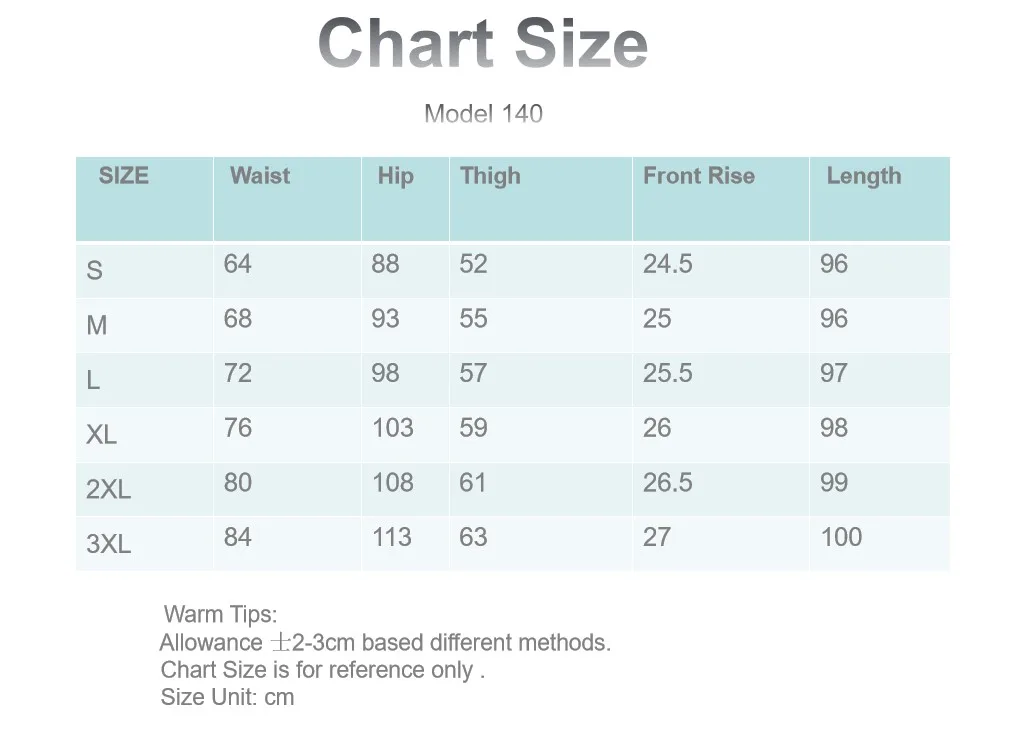Viewport: 1010px width, 730px height.
Task: Click the Hip column header
Action: (395, 176)
